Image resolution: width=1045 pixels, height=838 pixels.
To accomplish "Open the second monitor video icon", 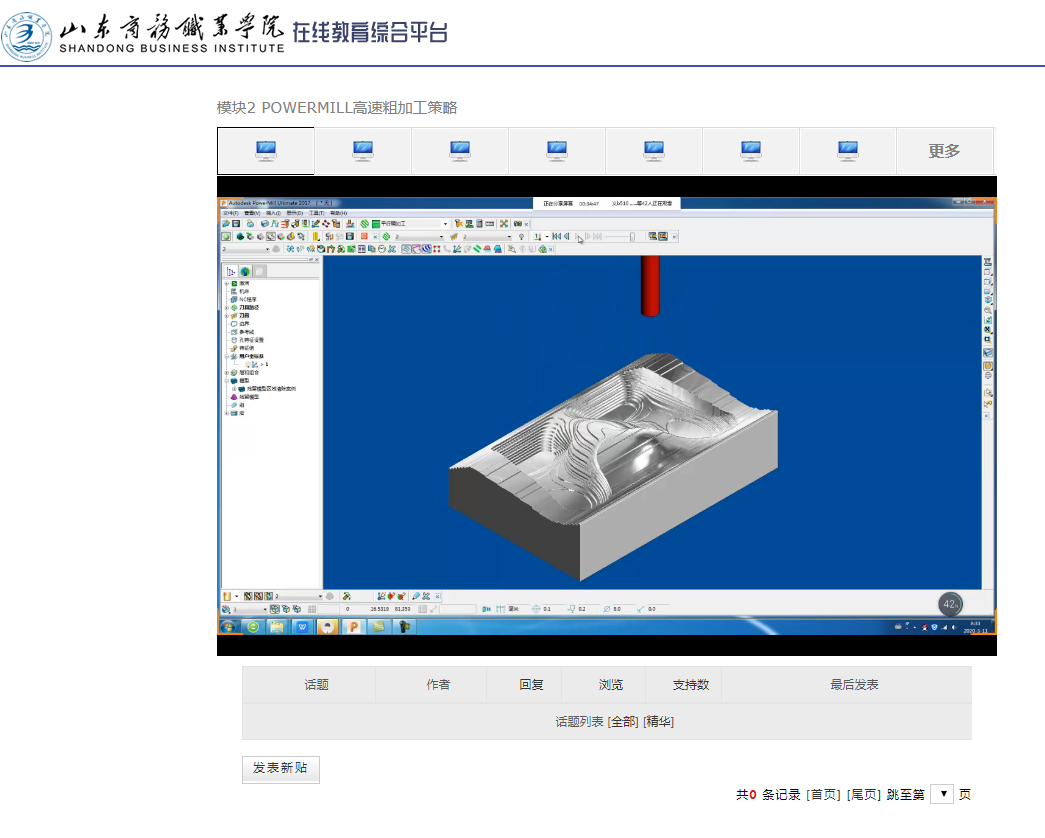I will (x=363, y=151).
